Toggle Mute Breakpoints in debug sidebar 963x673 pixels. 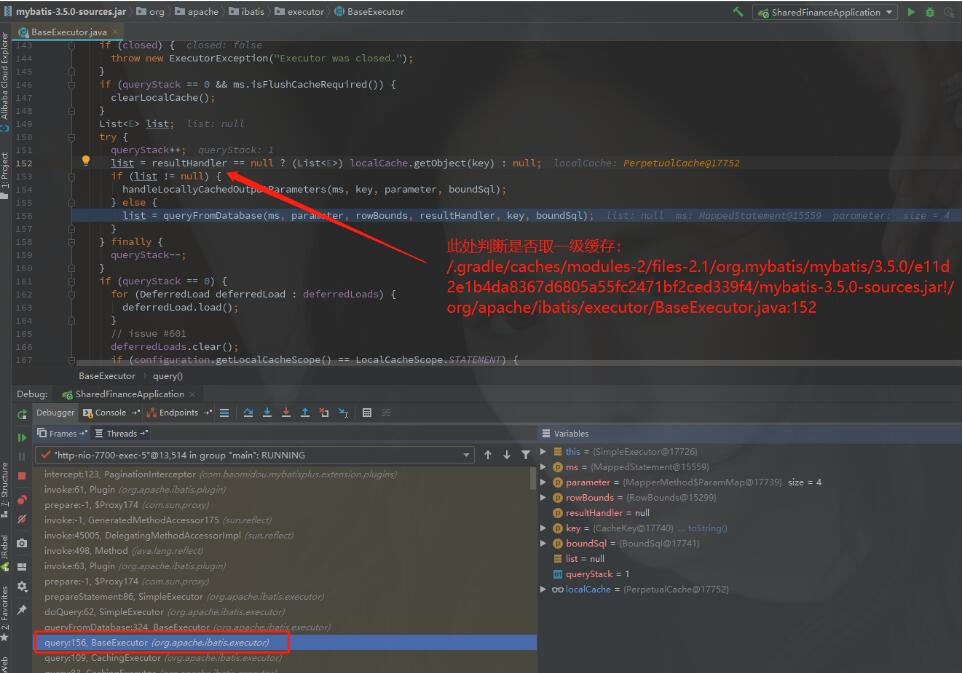pos(22,520)
